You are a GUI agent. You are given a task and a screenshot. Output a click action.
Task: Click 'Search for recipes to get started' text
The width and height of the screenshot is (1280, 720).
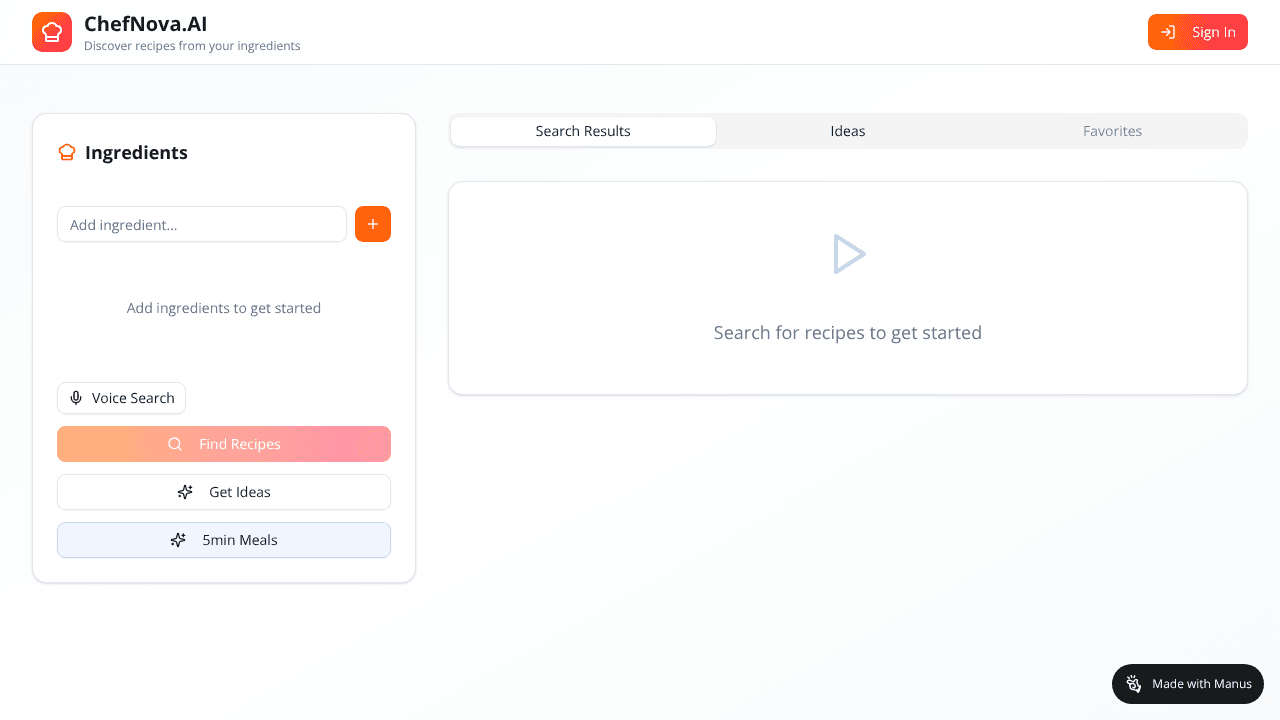(848, 332)
